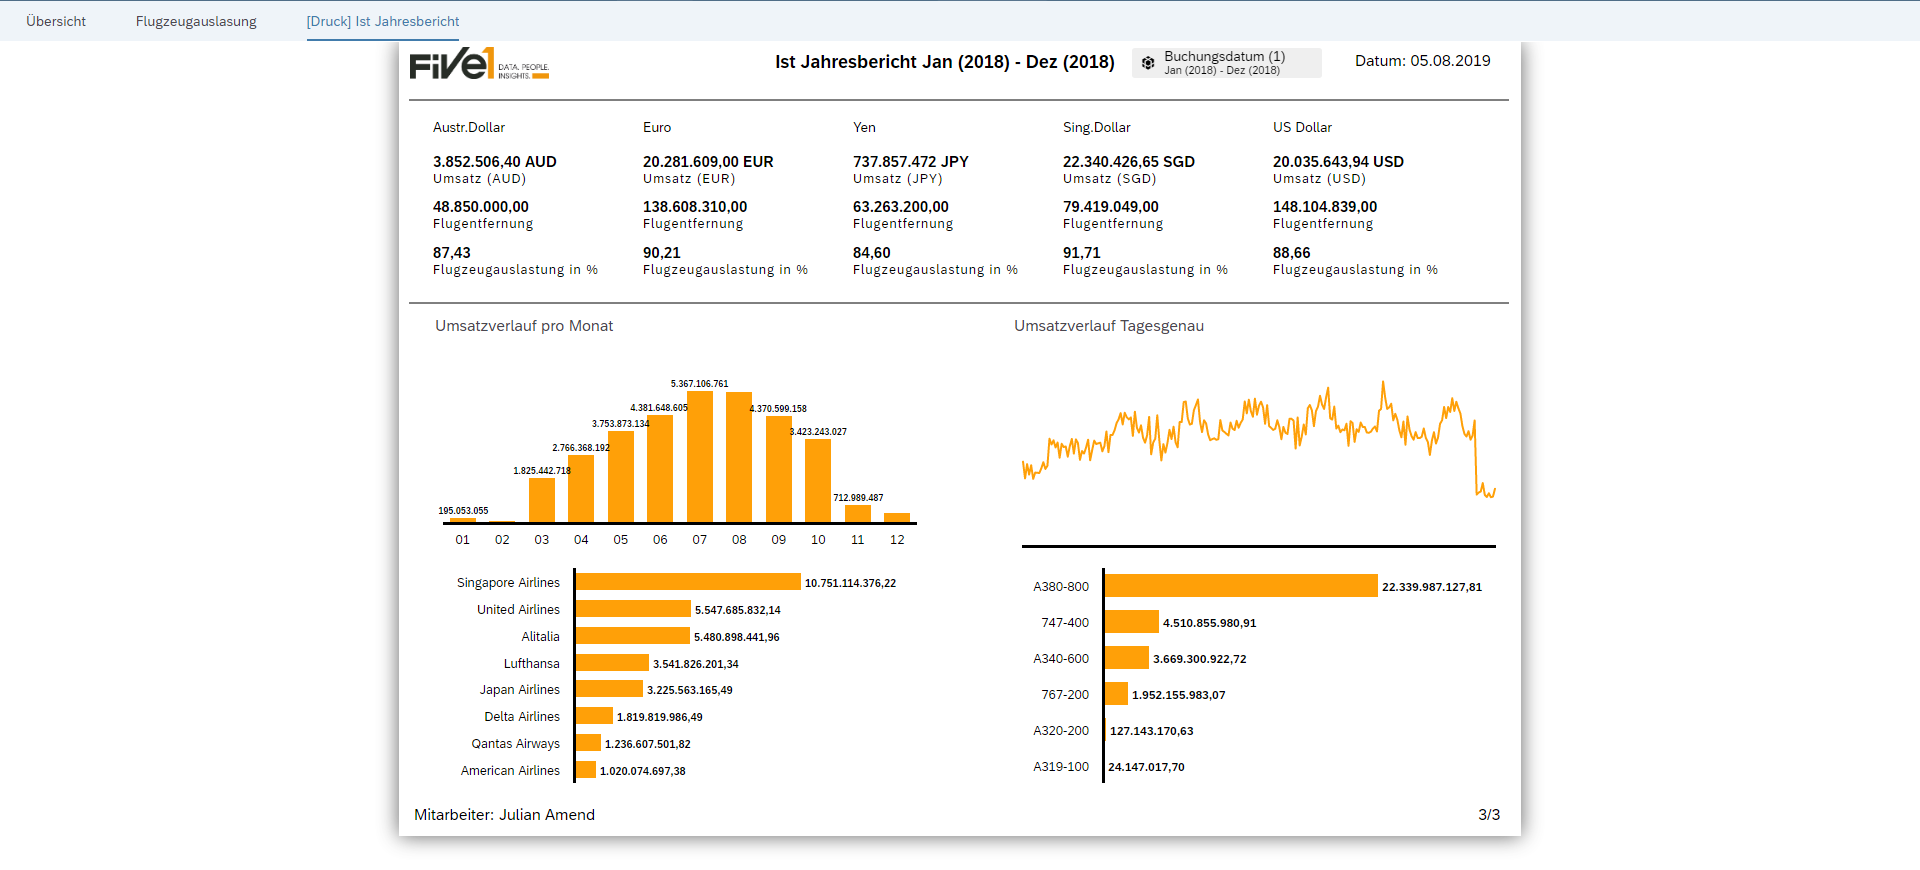This screenshot has width=1920, height=870.
Task: Select the American Airlines row label
Action: (x=510, y=771)
